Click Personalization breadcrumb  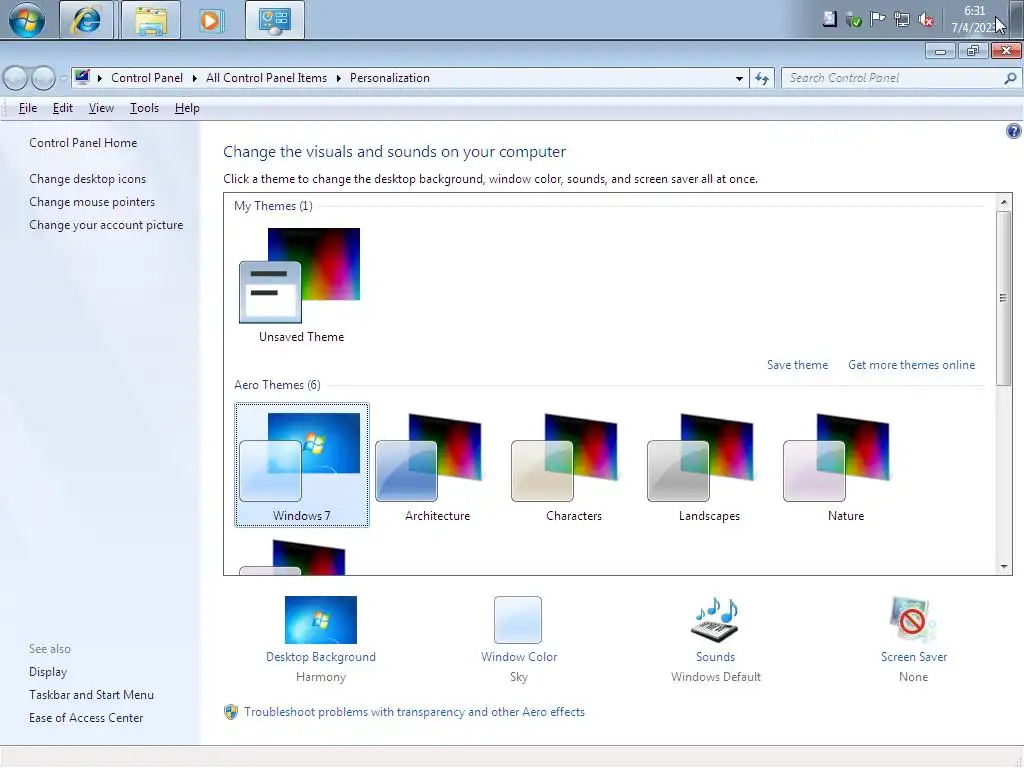tap(390, 78)
